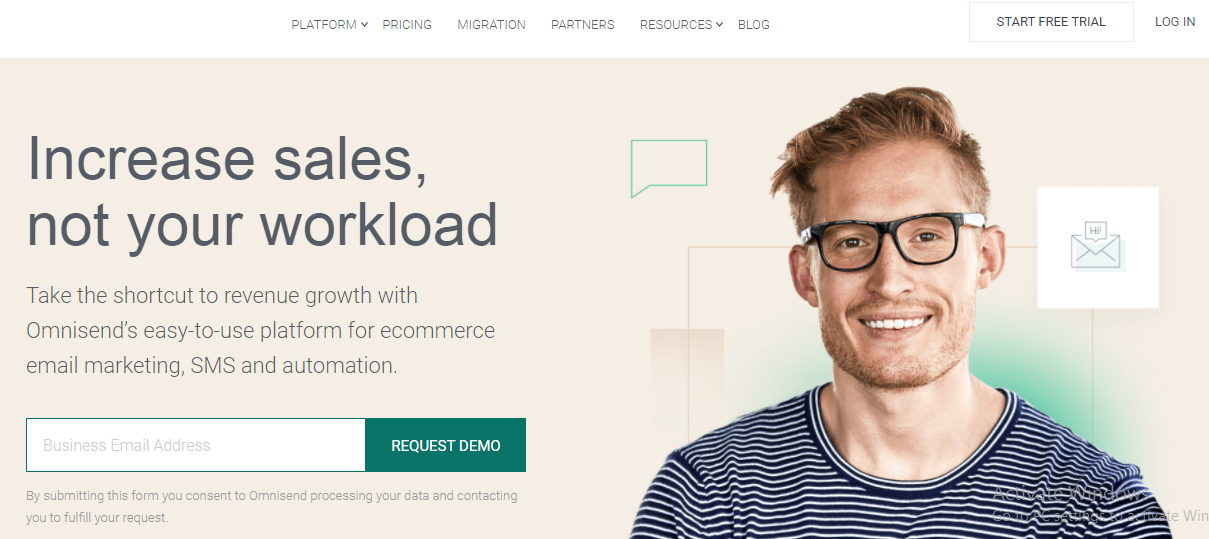Click the Start Free Trial button
1209x539 pixels.
pyautogui.click(x=1051, y=22)
